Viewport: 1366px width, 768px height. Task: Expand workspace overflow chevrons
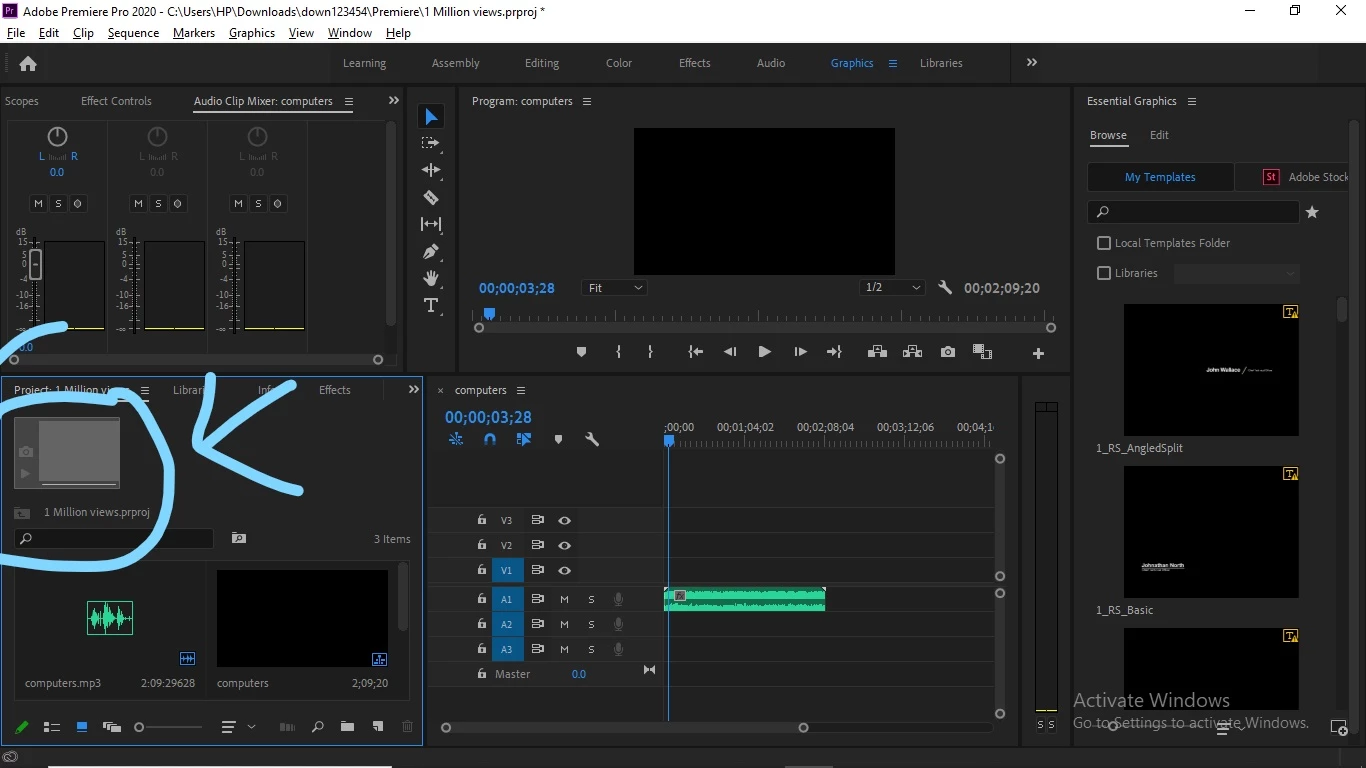1032,62
